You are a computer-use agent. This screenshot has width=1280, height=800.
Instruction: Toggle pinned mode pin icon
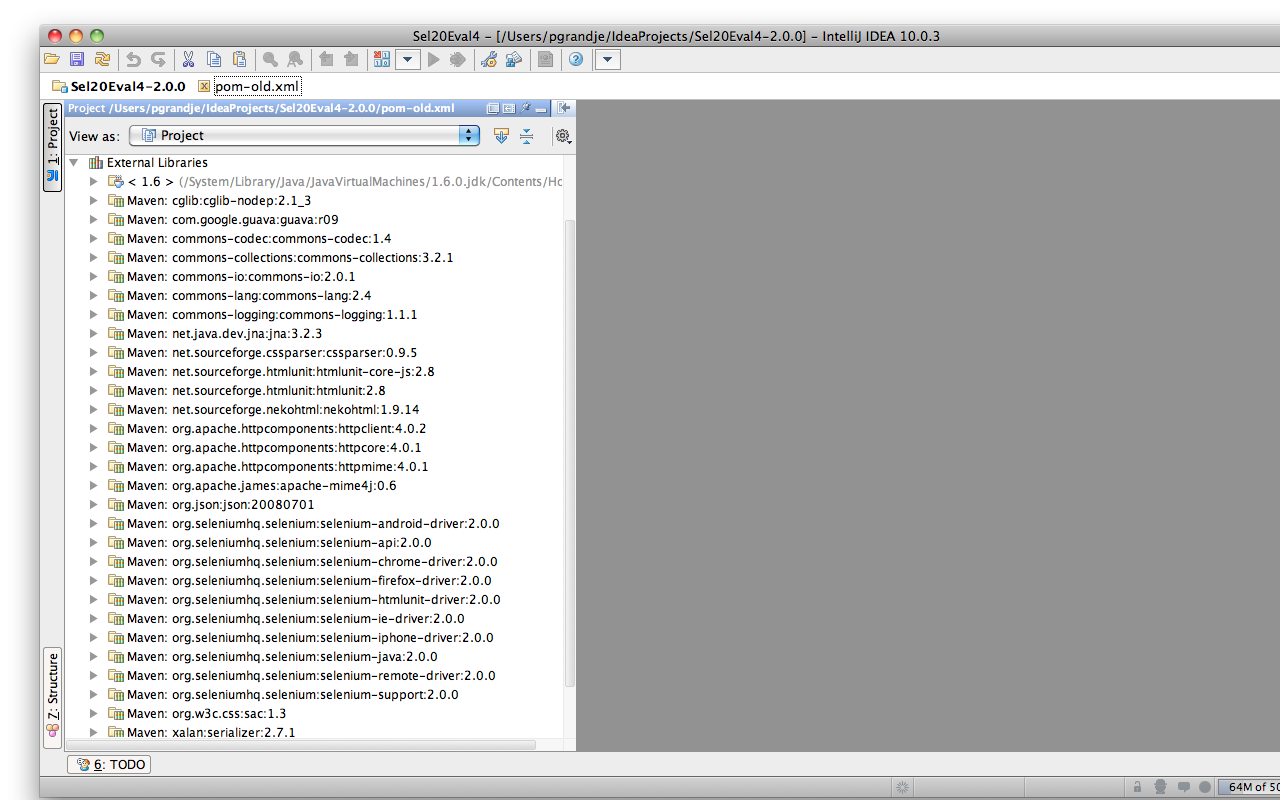[x=525, y=108]
